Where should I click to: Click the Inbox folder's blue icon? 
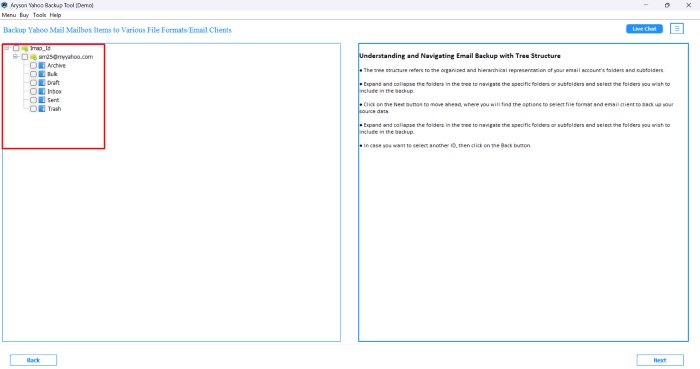pos(42,91)
